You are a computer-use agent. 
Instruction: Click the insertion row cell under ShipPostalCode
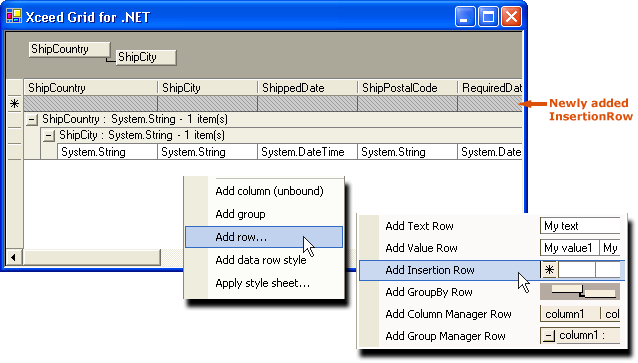coord(407,104)
